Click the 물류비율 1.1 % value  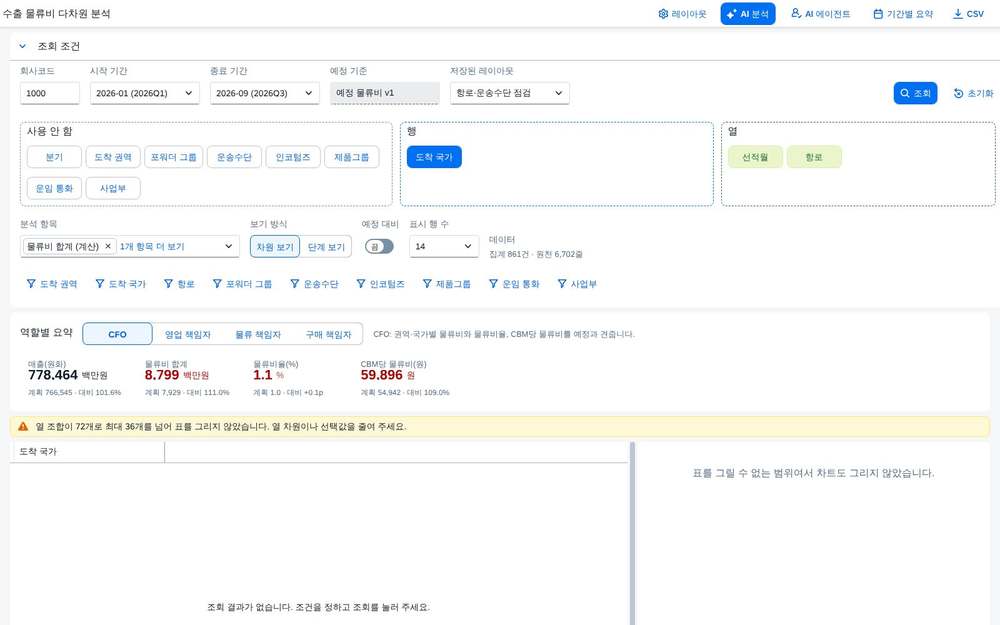pos(268,375)
